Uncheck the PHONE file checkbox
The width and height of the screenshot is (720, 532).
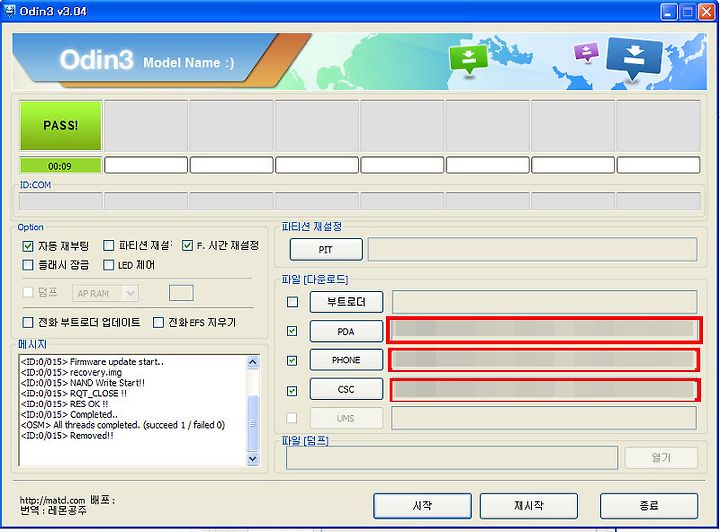292,361
